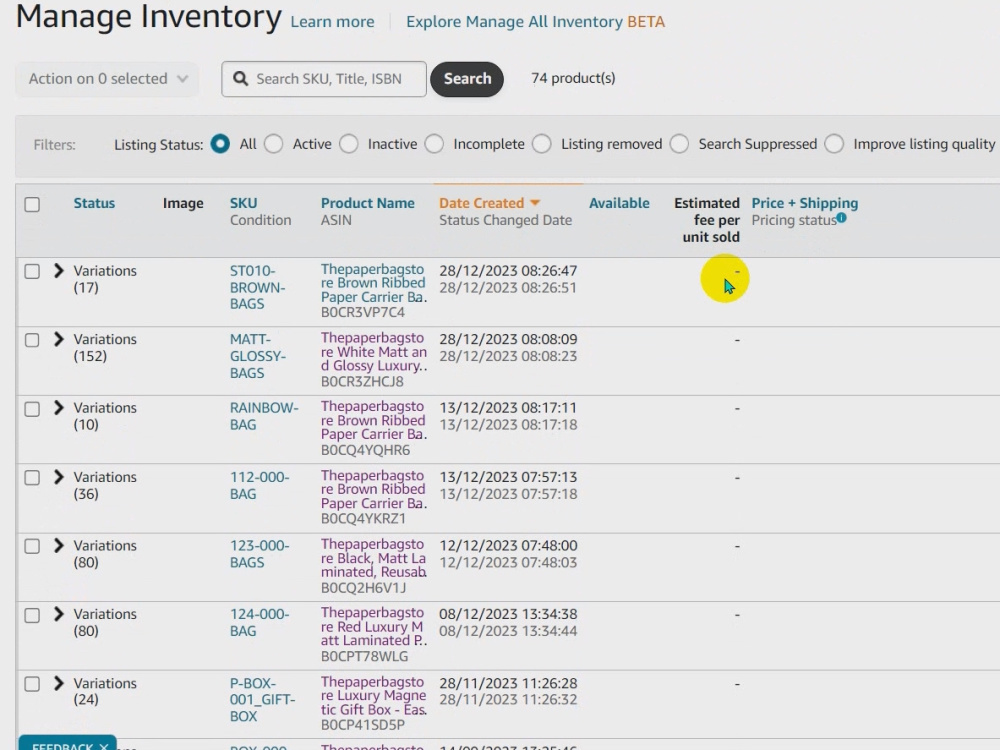Open the Feedback tab
The height and width of the screenshot is (750, 1000).
62,746
